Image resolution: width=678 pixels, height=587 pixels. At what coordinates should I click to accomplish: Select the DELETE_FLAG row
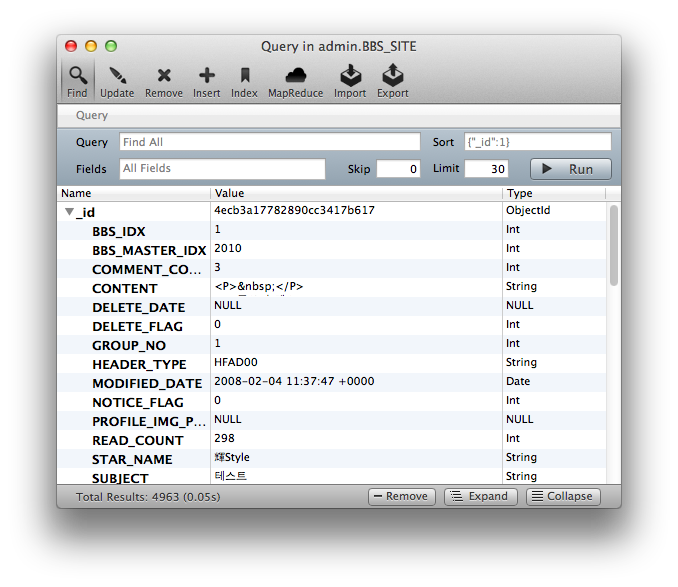tap(332, 326)
